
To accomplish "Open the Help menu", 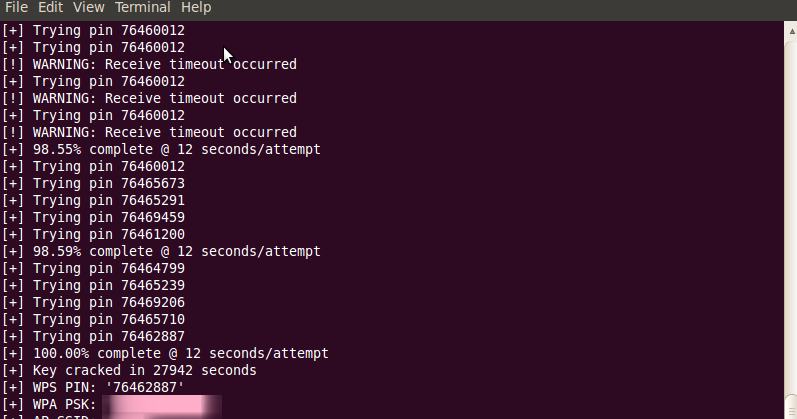I will coord(196,8).
